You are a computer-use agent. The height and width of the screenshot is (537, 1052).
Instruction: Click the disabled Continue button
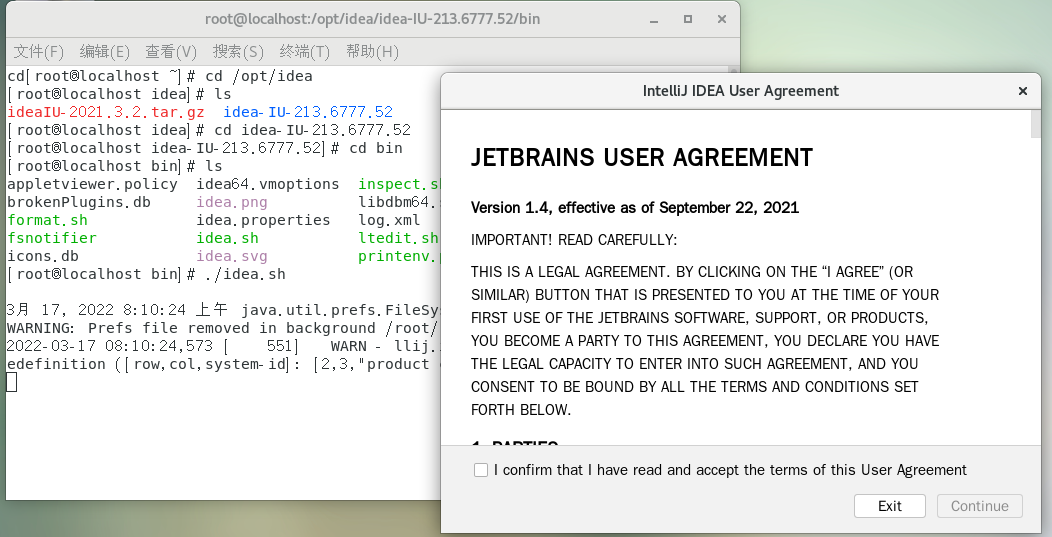(980, 506)
